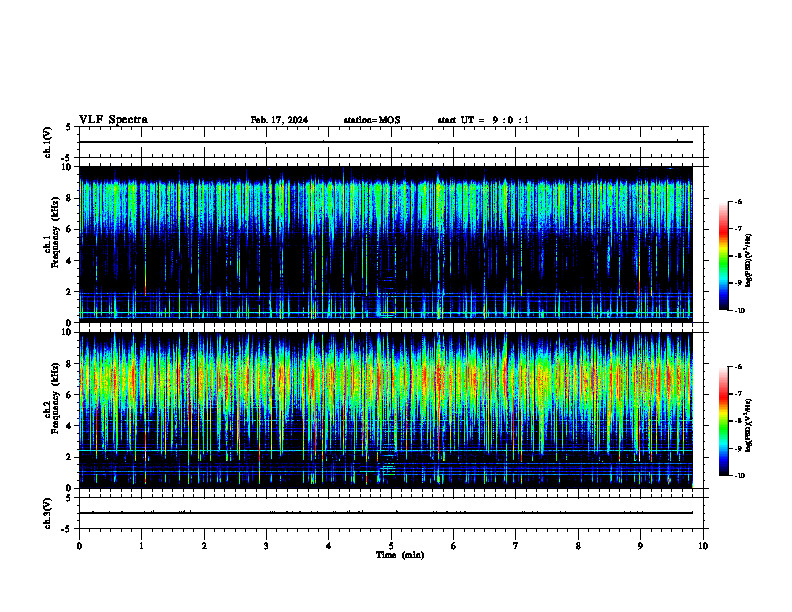792x612 pixels.
Task: Click the time axis tick label "5"
Action: pyautogui.click(x=391, y=546)
